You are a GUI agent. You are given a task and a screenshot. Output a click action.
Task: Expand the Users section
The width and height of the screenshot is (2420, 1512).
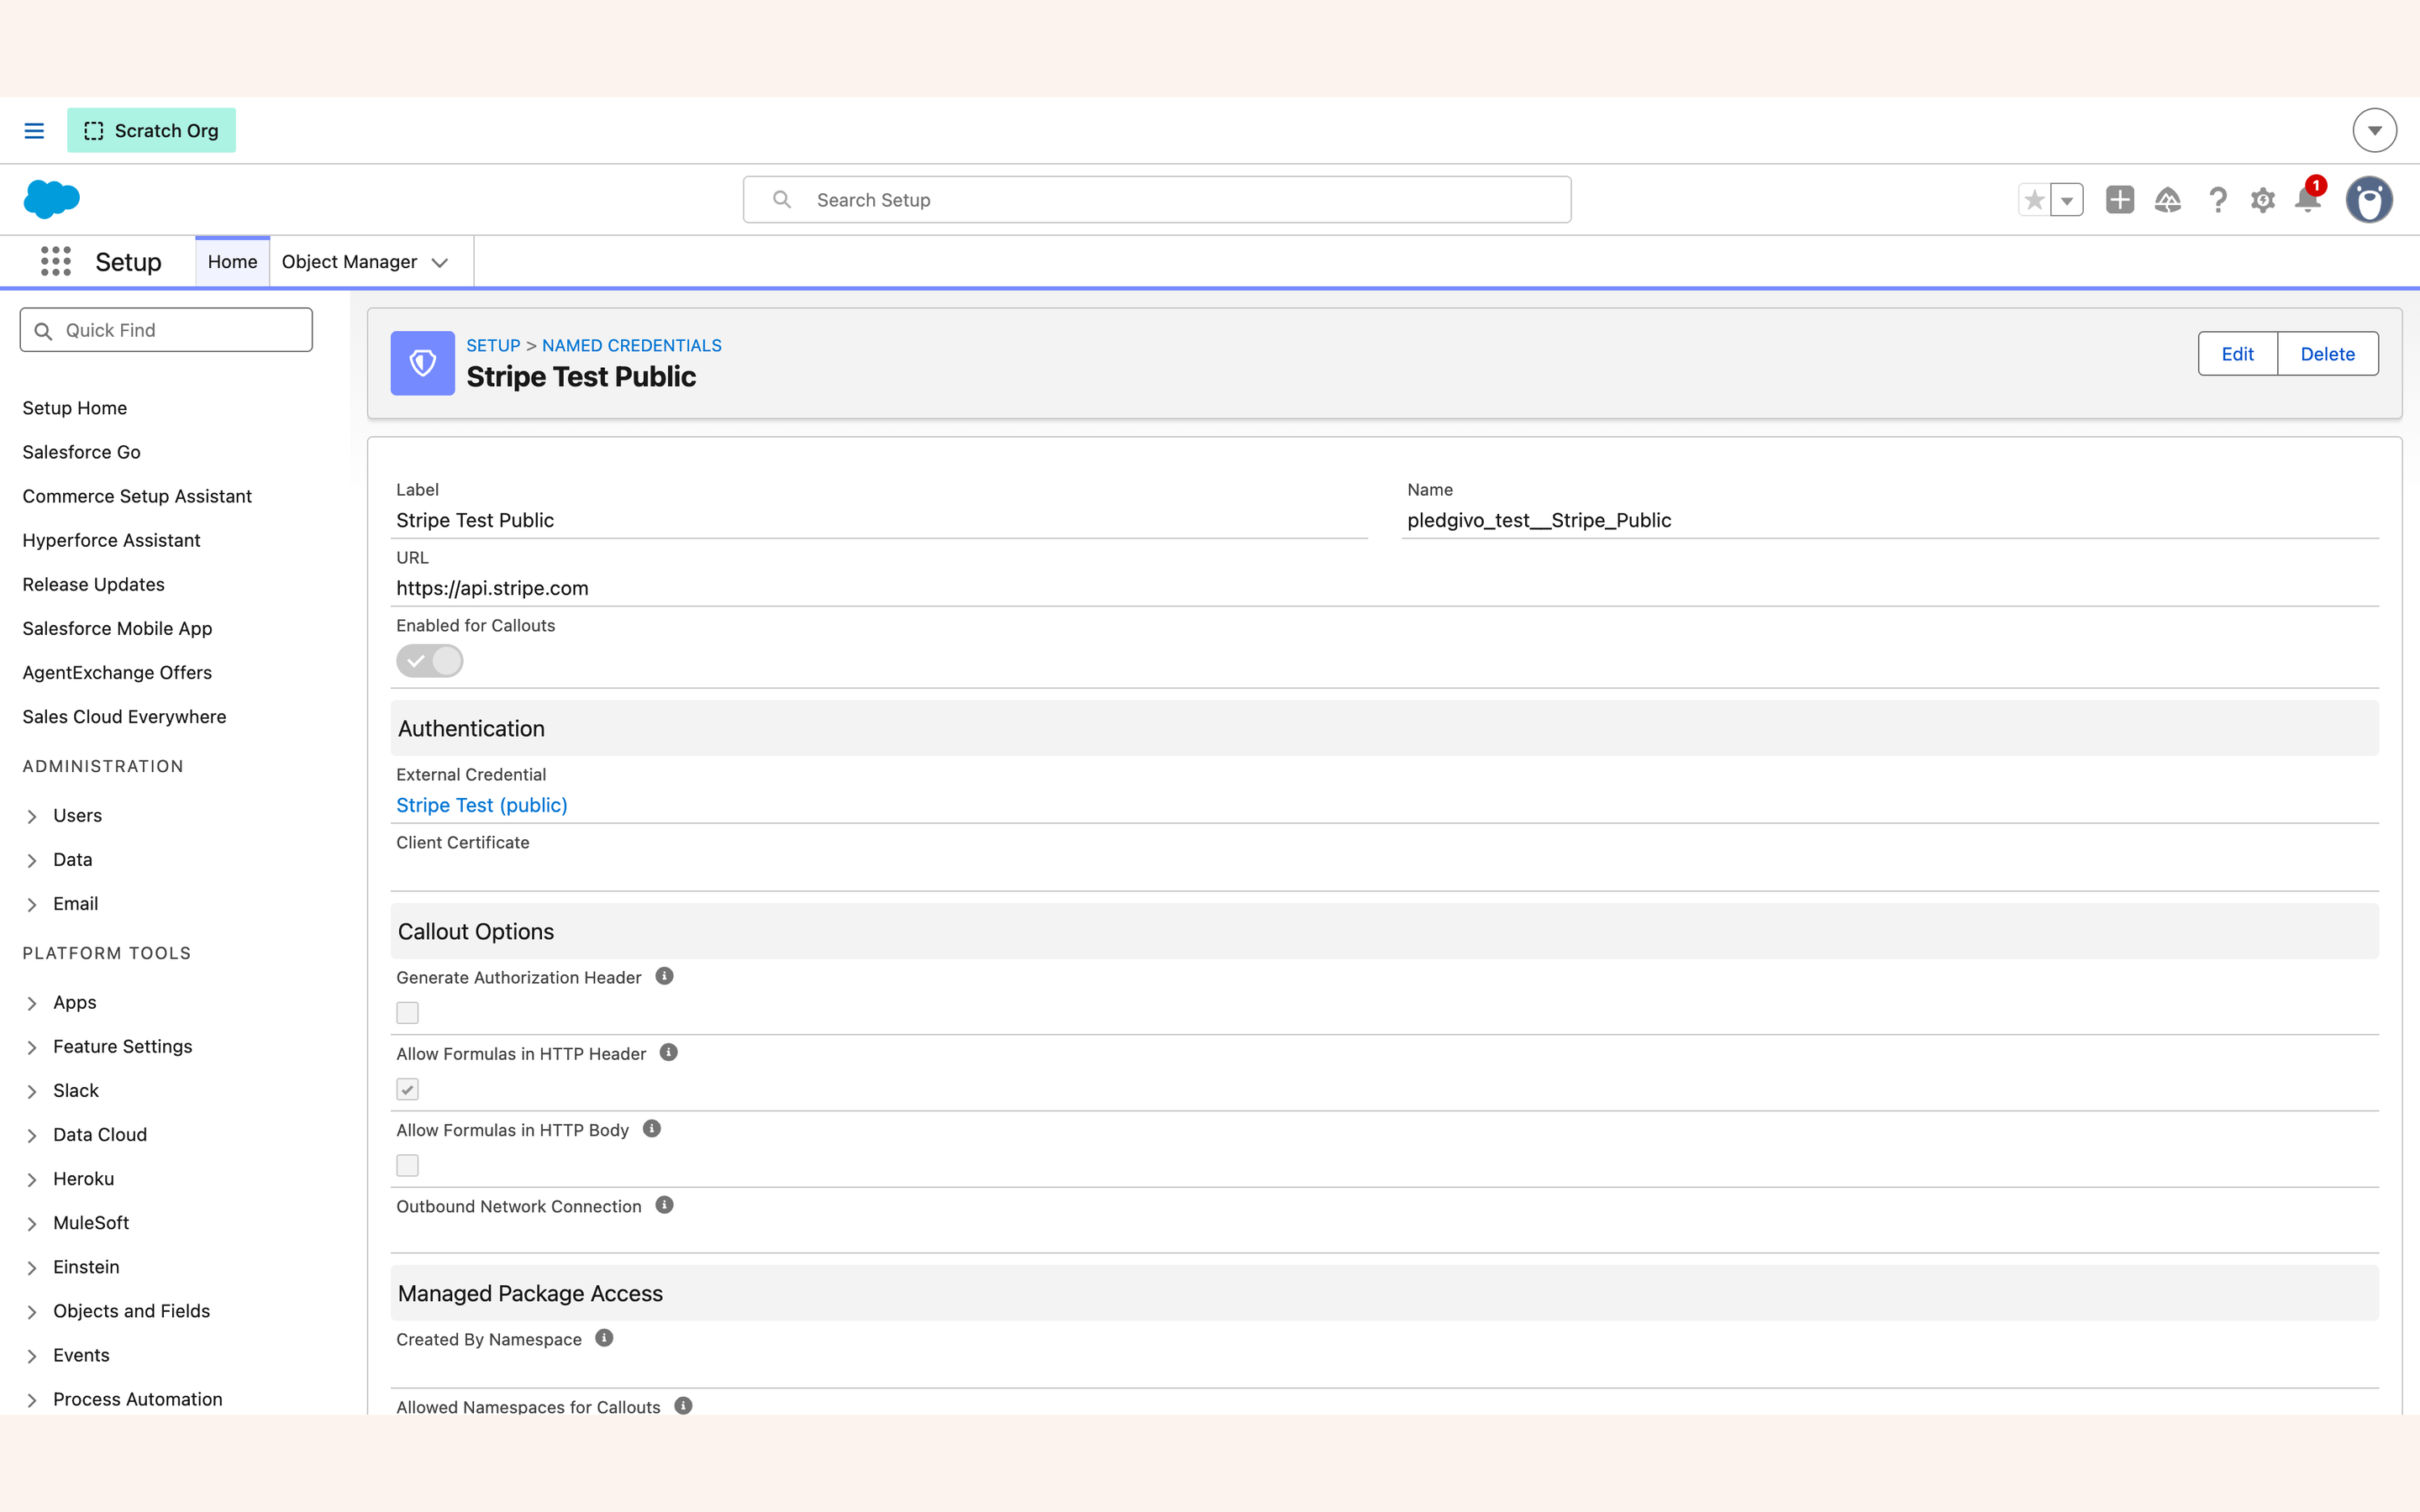(32, 816)
